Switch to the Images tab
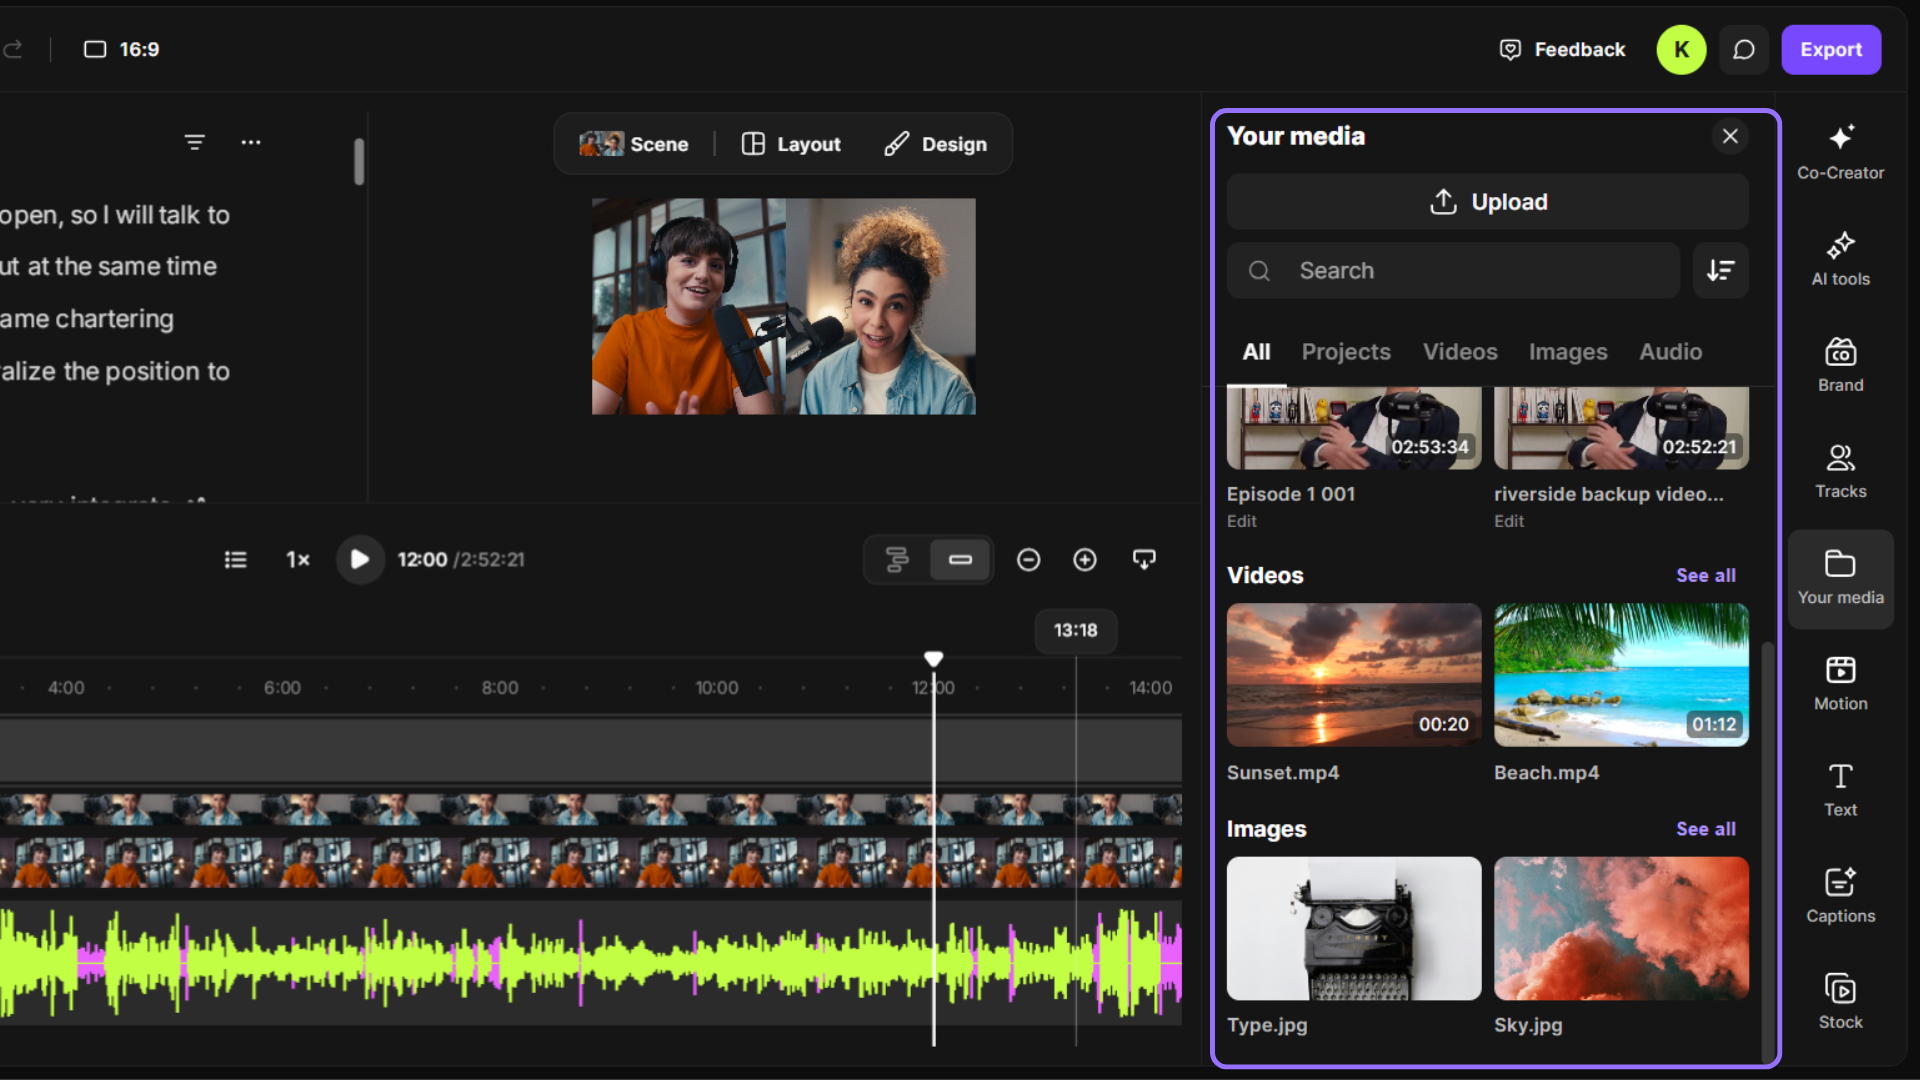The image size is (1920, 1080). [x=1567, y=352]
